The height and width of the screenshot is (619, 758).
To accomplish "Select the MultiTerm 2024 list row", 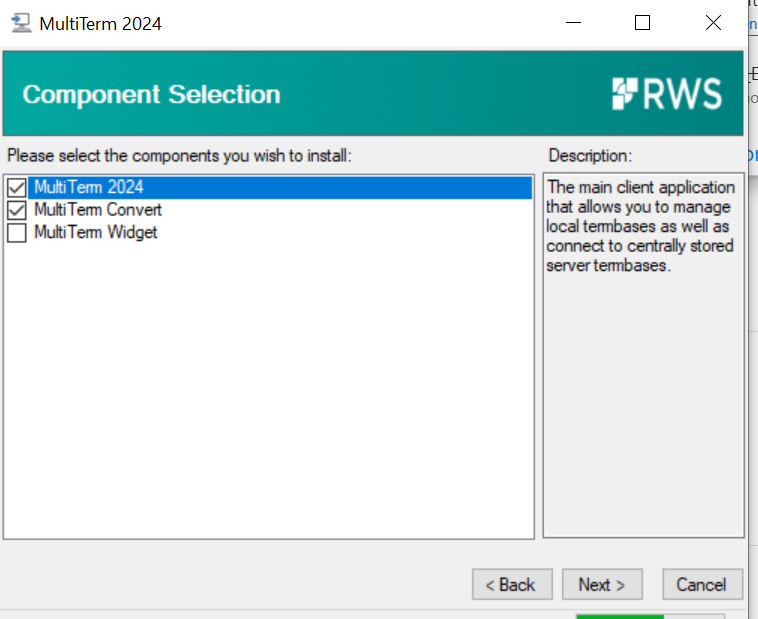I will click(280, 188).
